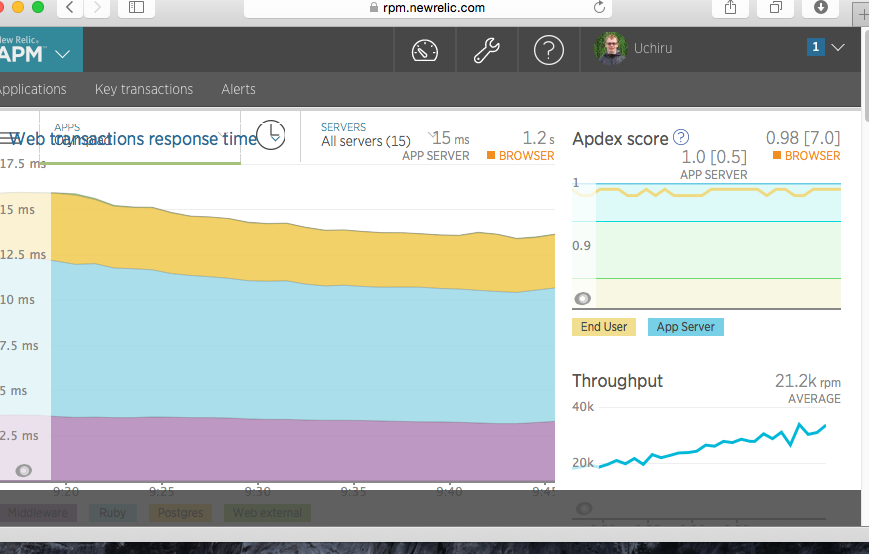Image resolution: width=869 pixels, height=554 pixels.
Task: Toggle App Server legend on Apdex chart
Action: tap(686, 327)
